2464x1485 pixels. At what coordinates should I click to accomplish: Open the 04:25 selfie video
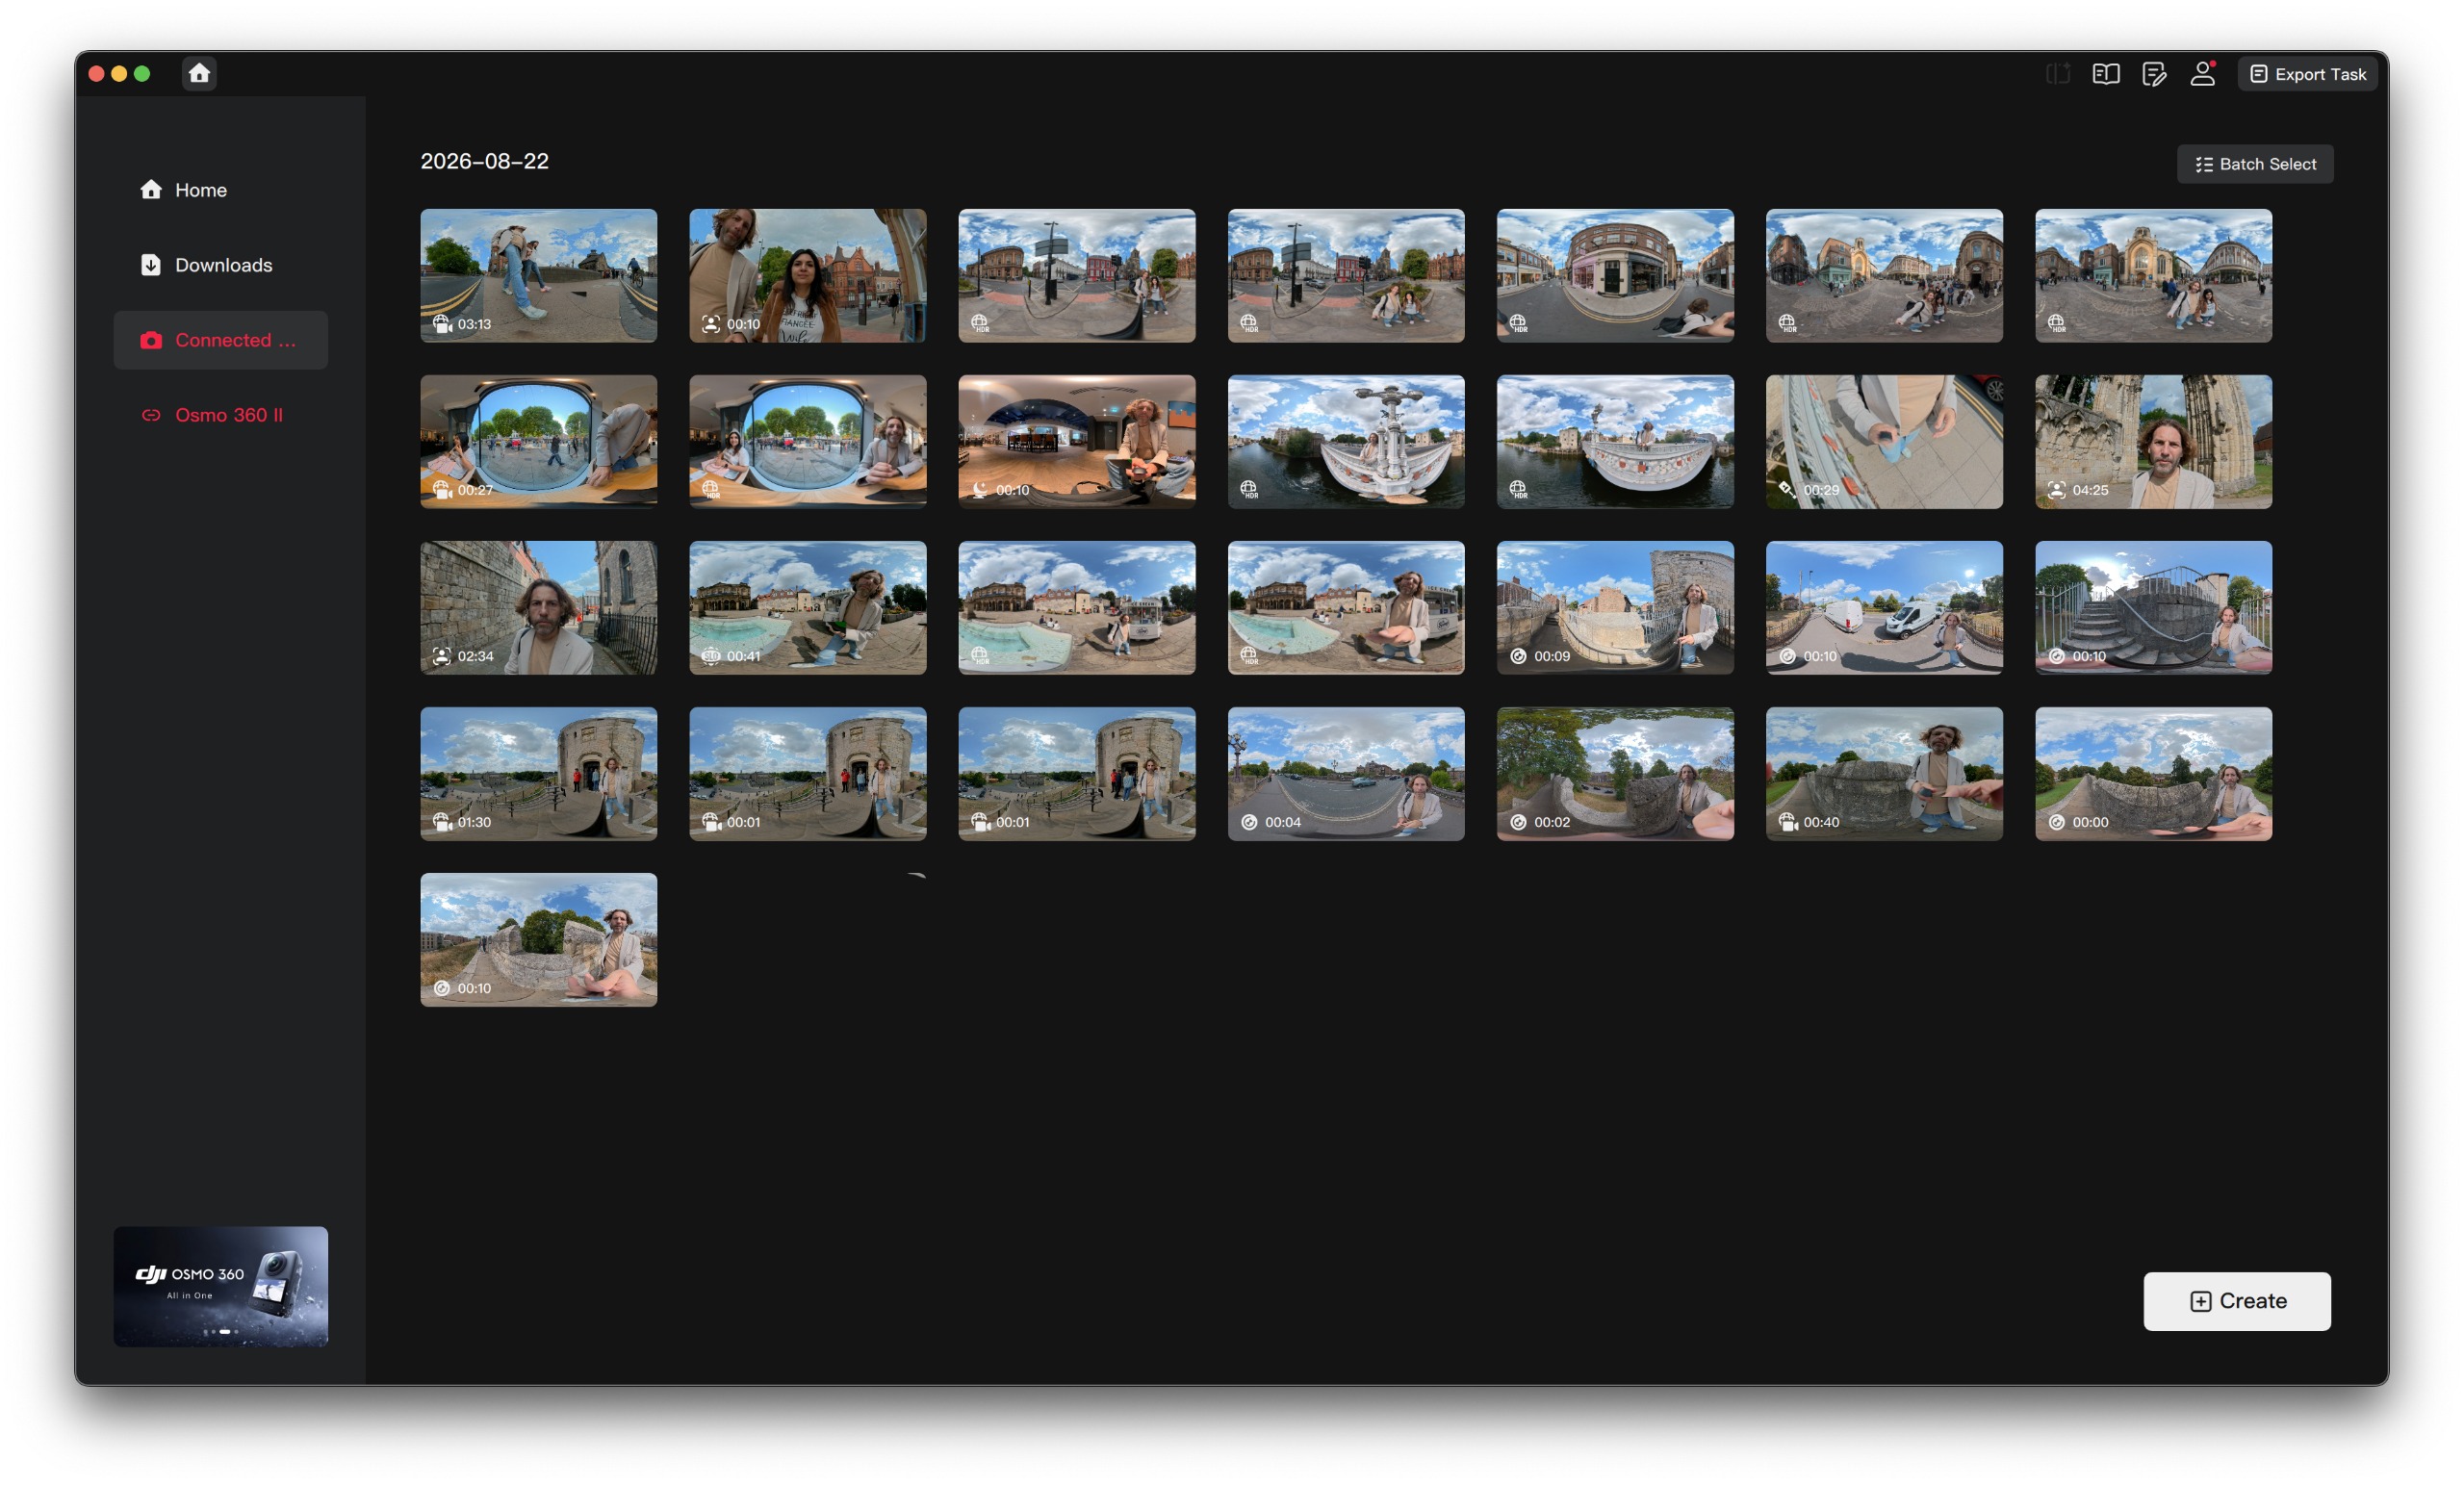pyautogui.click(x=2152, y=441)
